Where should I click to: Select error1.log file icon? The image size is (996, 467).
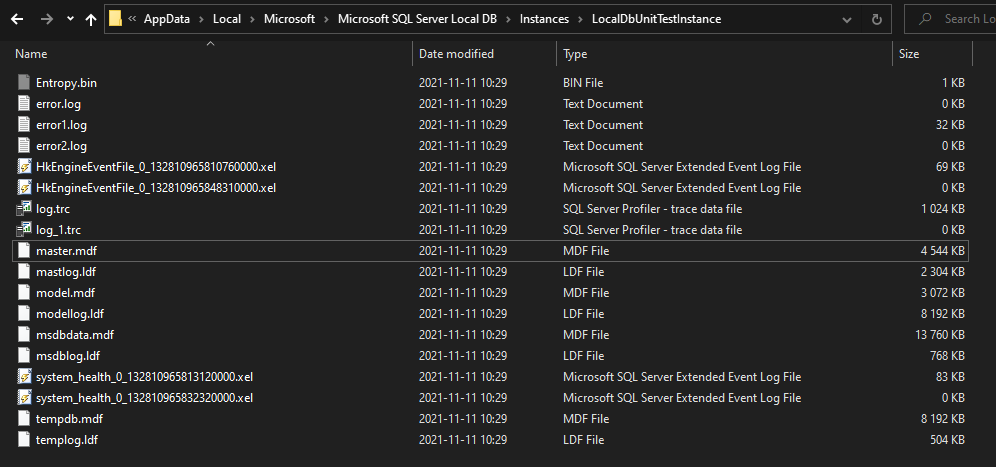24,125
